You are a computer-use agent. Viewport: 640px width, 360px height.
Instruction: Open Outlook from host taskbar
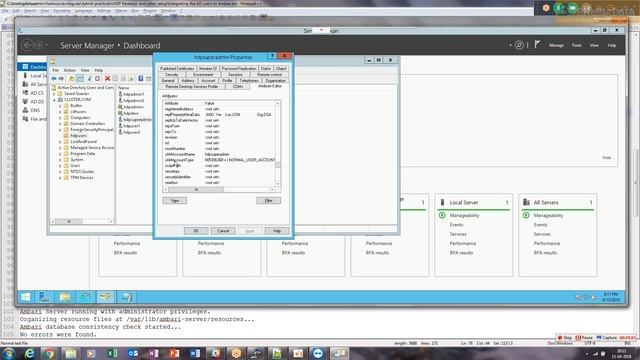click(x=133, y=353)
